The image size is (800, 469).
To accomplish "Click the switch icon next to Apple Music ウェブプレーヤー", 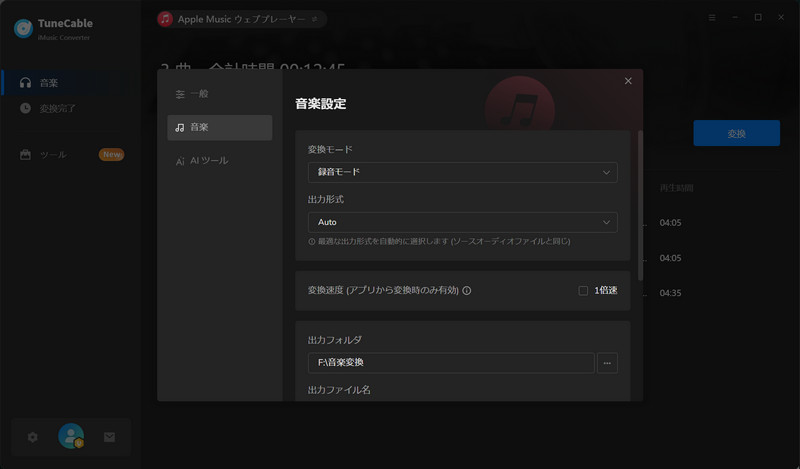I will pyautogui.click(x=315, y=19).
